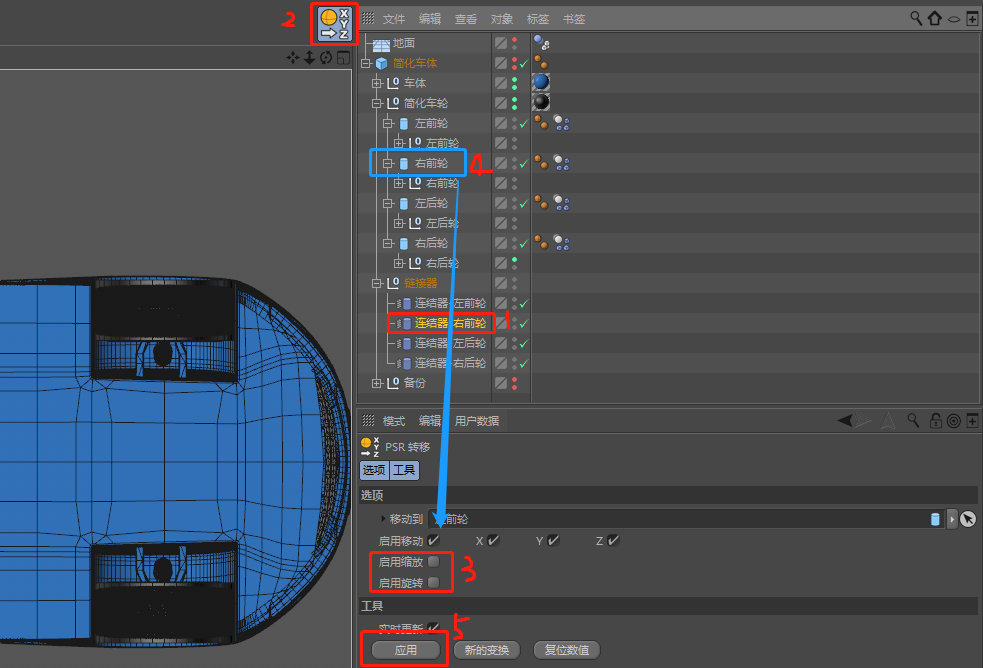Open the 模式 menu in Attribute Manager
Image resolution: width=983 pixels, height=668 pixels.
tap(394, 421)
